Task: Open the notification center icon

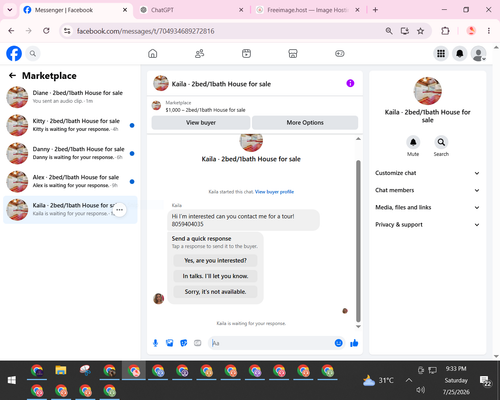Action: pyautogui.click(x=485, y=380)
